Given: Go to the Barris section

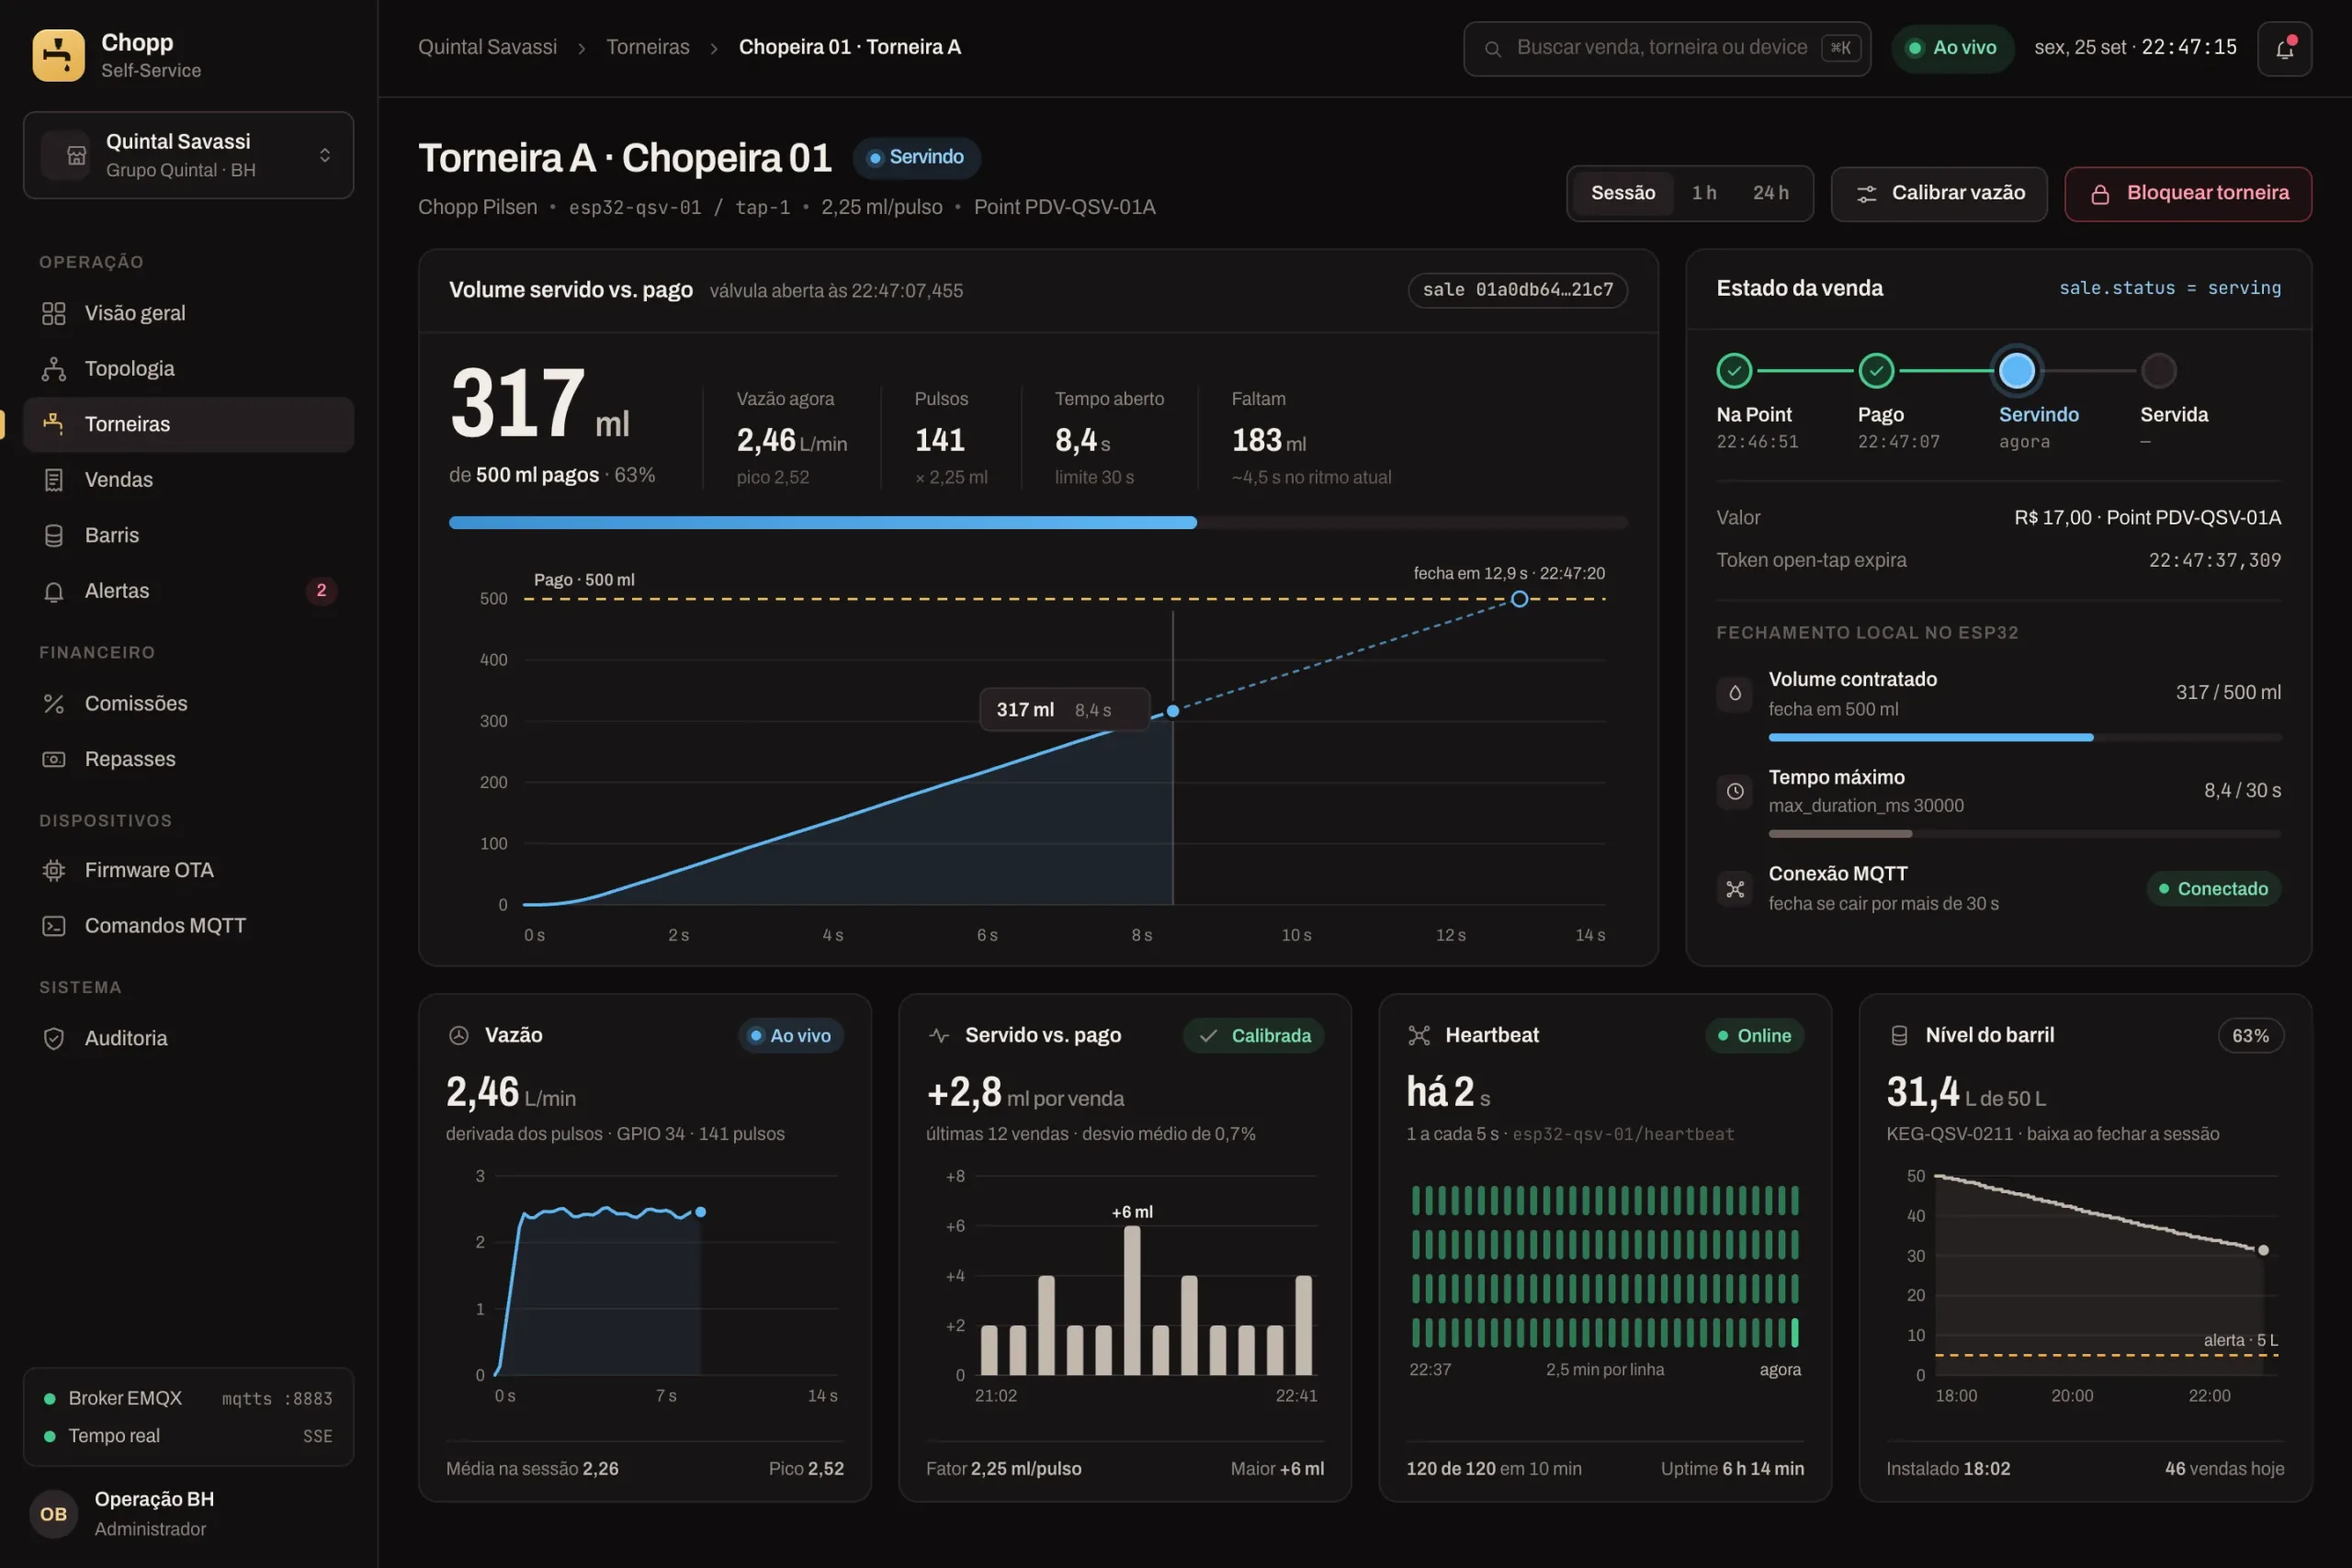Looking at the screenshot, I should click(x=188, y=535).
